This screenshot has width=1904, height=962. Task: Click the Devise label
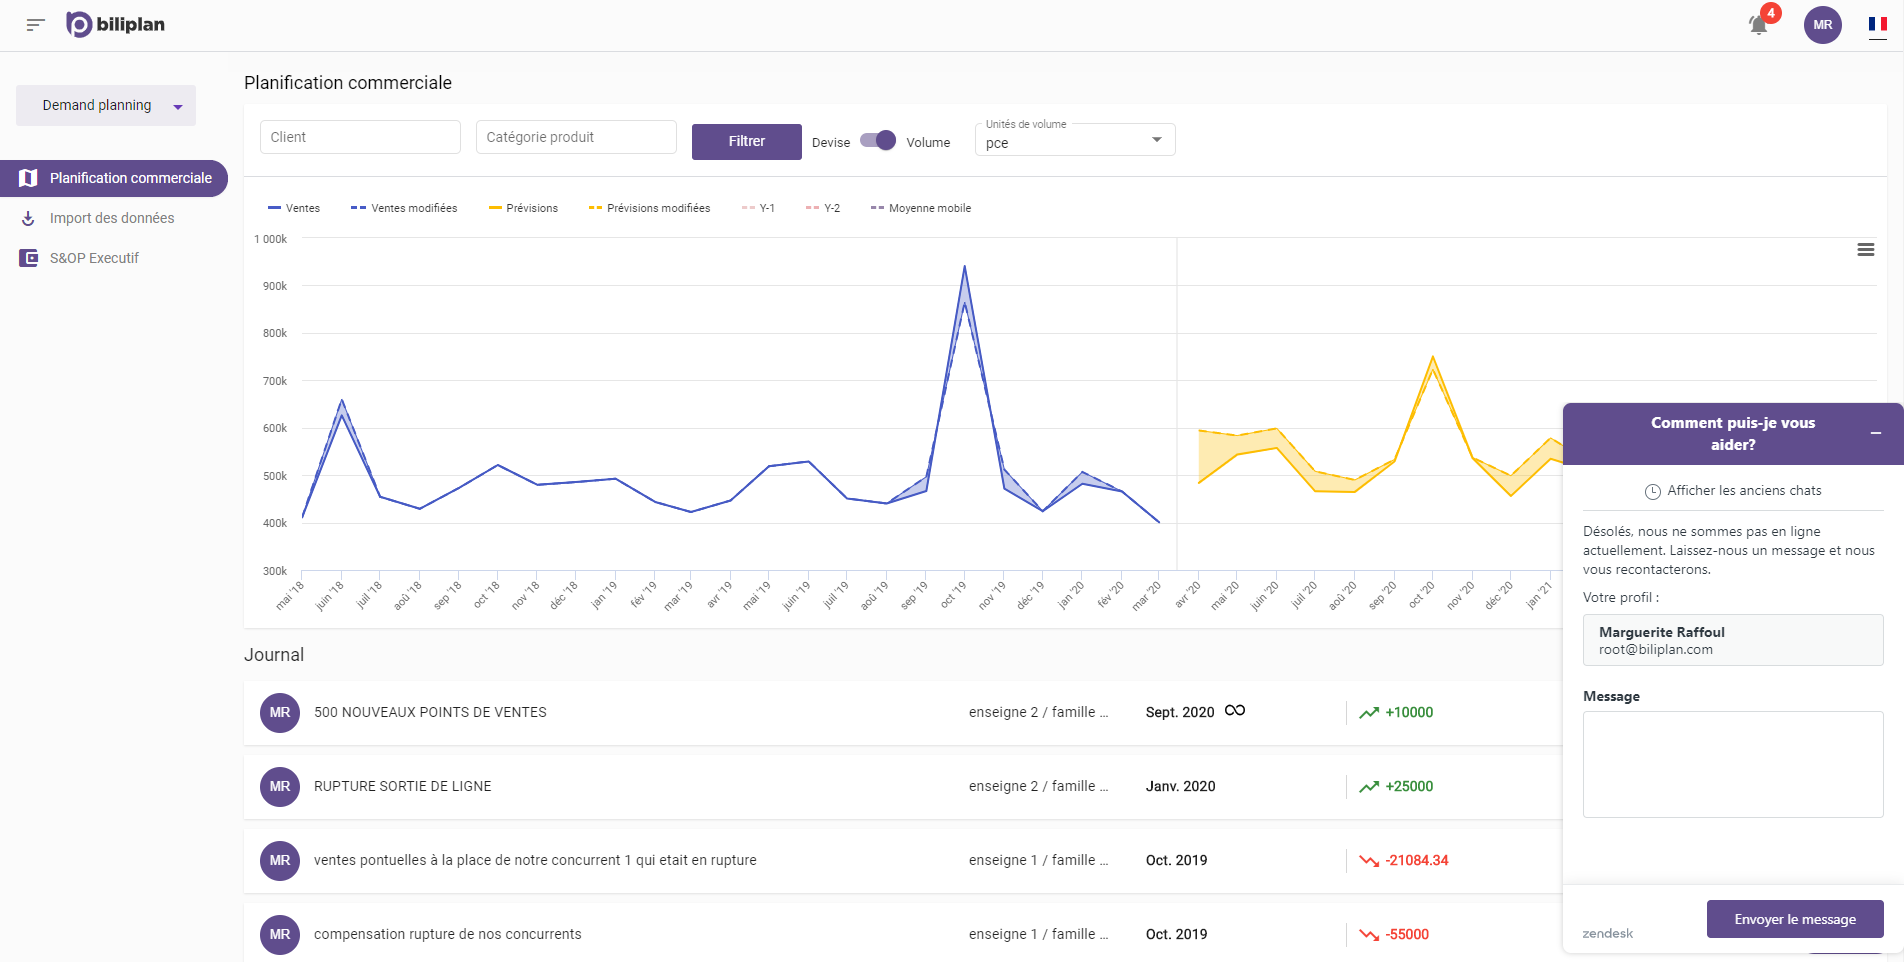click(831, 143)
